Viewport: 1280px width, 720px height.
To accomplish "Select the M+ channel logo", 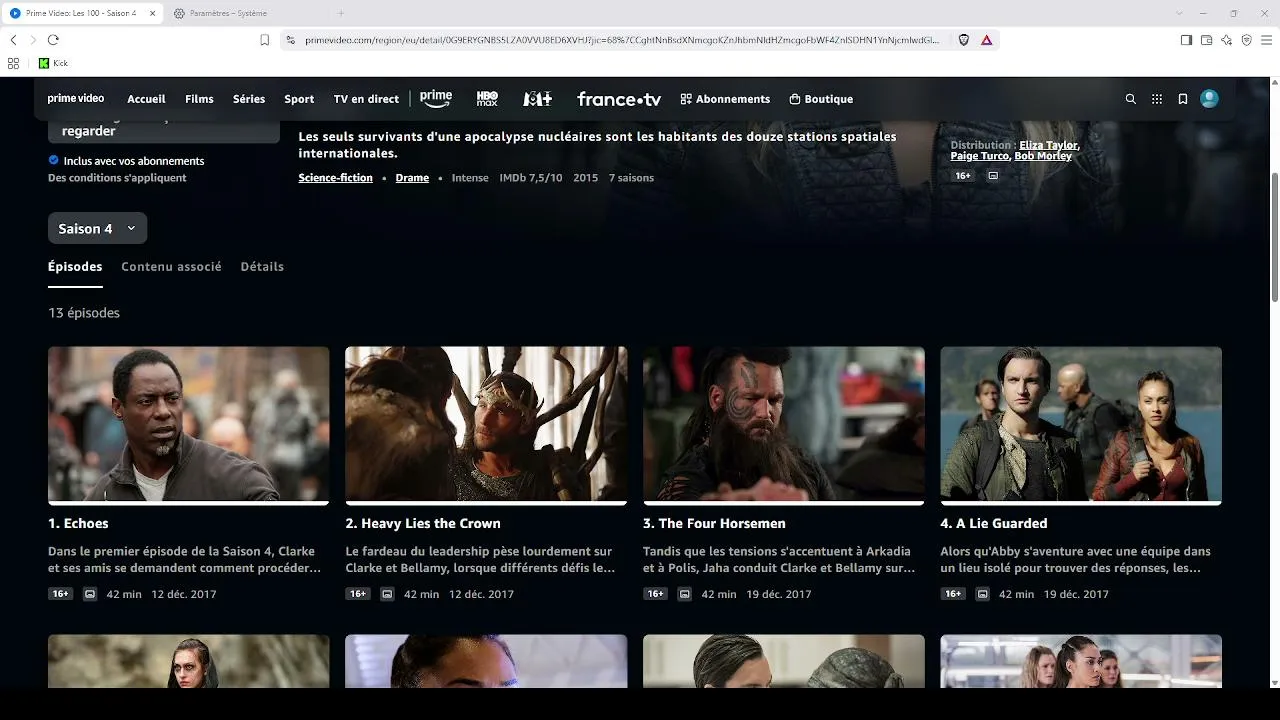I will [x=537, y=99].
